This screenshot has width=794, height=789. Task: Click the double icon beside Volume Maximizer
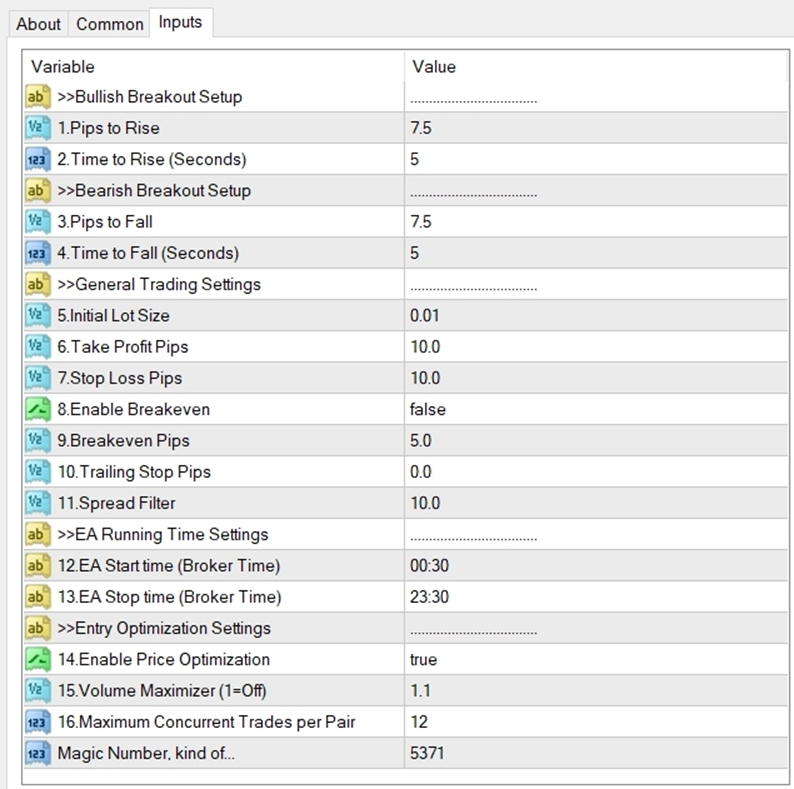(37, 690)
